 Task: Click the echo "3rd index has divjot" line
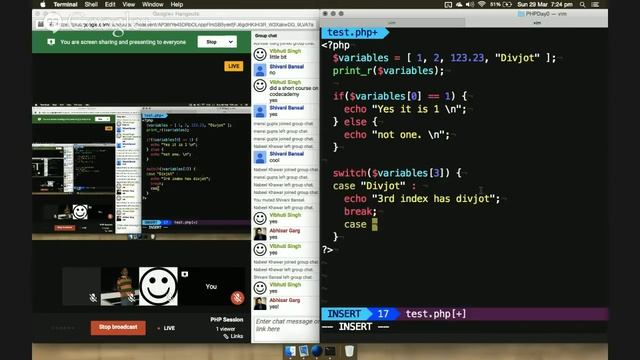422,199
